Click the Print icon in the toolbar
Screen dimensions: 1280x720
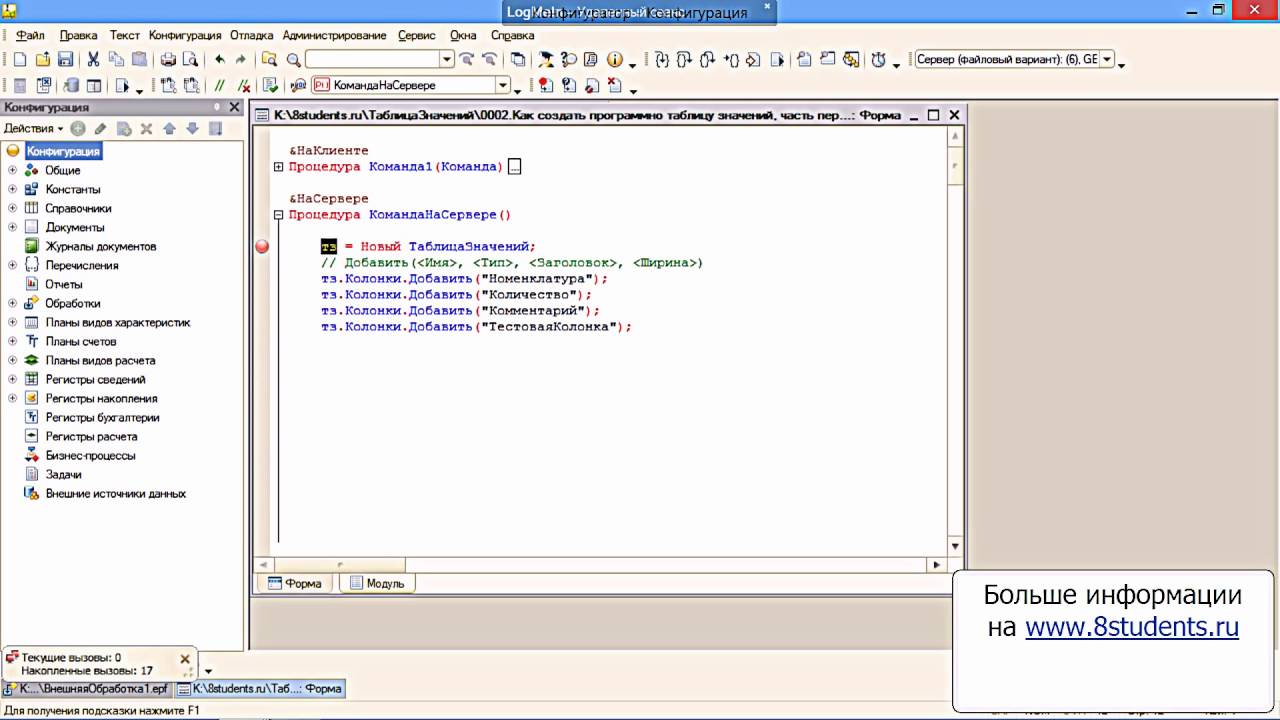[x=168, y=60]
